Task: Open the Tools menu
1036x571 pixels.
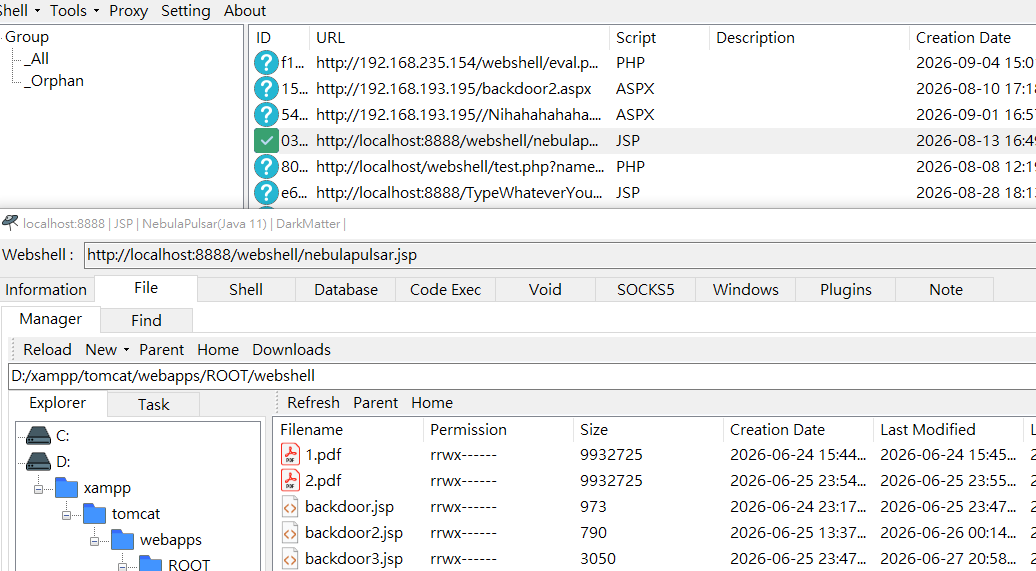Action: pos(74,11)
